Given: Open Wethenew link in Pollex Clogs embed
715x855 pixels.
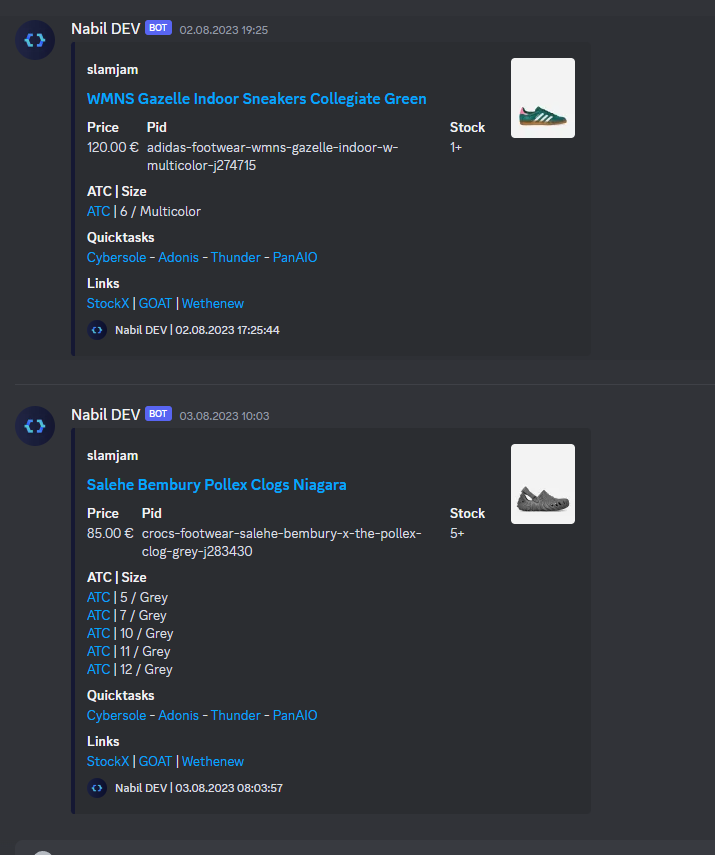Looking at the screenshot, I should [x=213, y=762].
